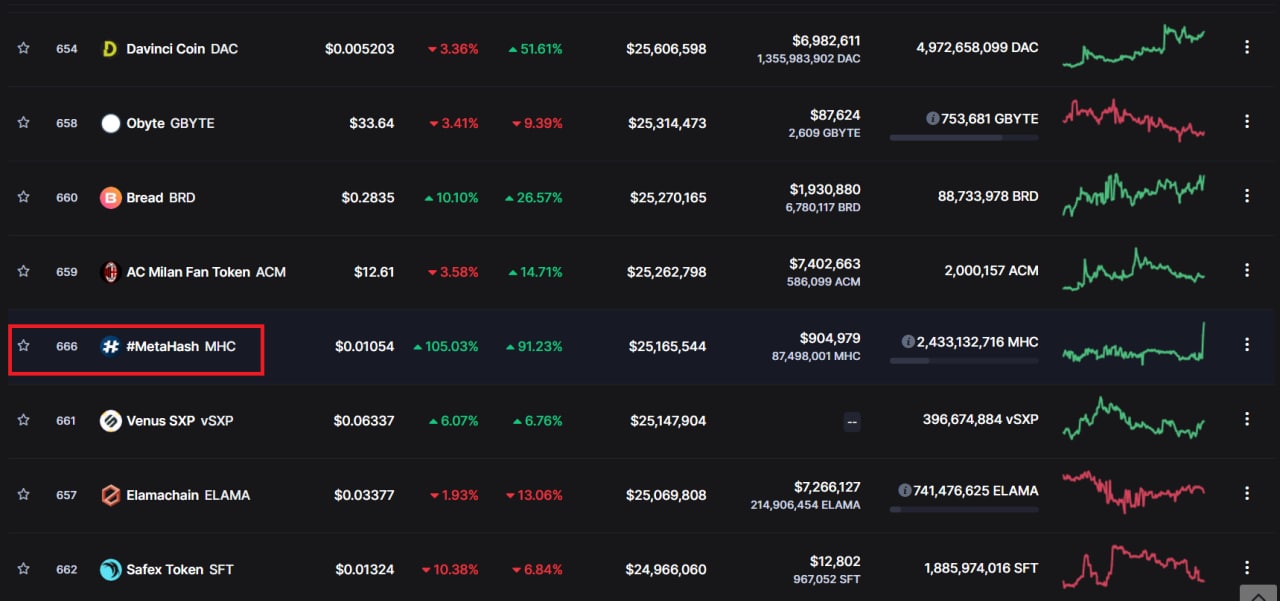This screenshot has height=601, width=1280.
Task: Click Obyte 24h volume $87,624
Action: click(x=835, y=115)
